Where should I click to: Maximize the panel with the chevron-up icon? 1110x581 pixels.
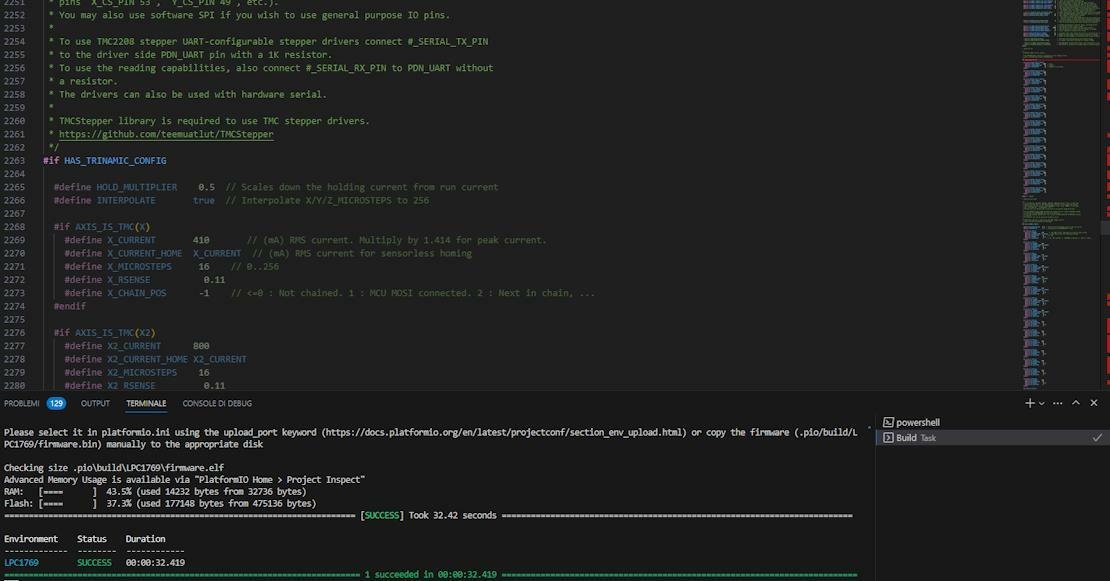[1077, 403]
